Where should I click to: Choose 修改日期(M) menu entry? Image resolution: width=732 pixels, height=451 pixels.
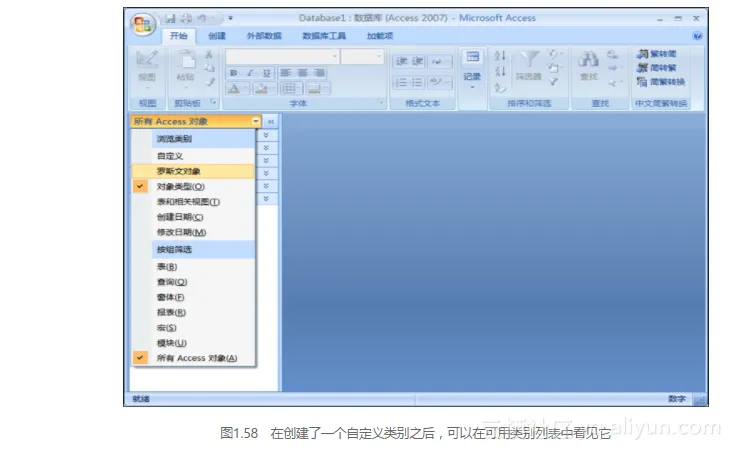click(x=194, y=233)
